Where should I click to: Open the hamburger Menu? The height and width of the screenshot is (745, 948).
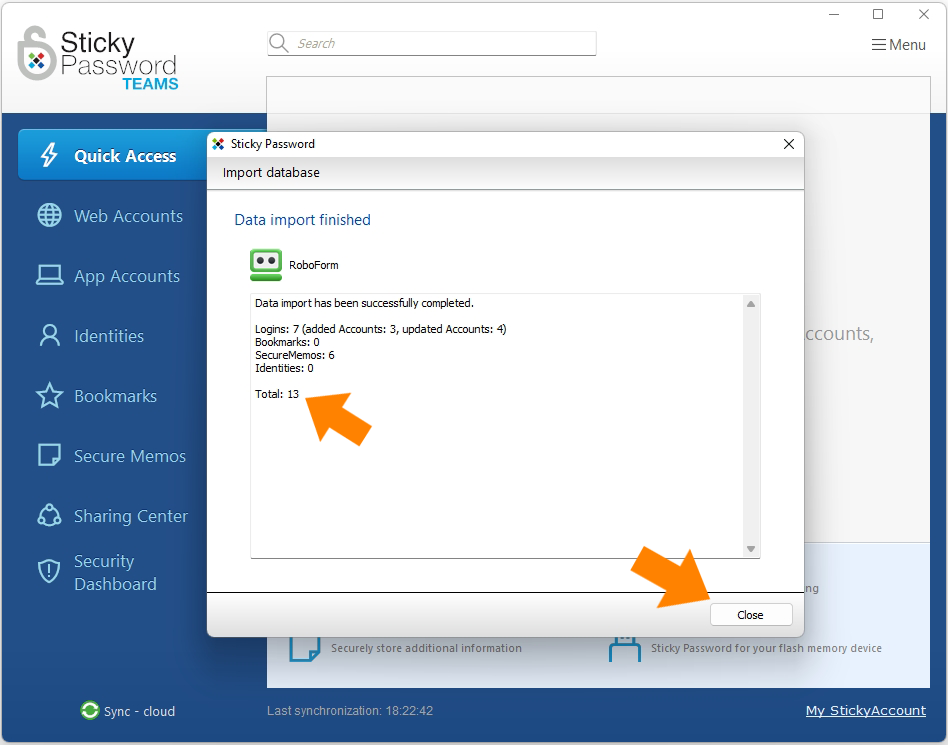[x=898, y=45]
